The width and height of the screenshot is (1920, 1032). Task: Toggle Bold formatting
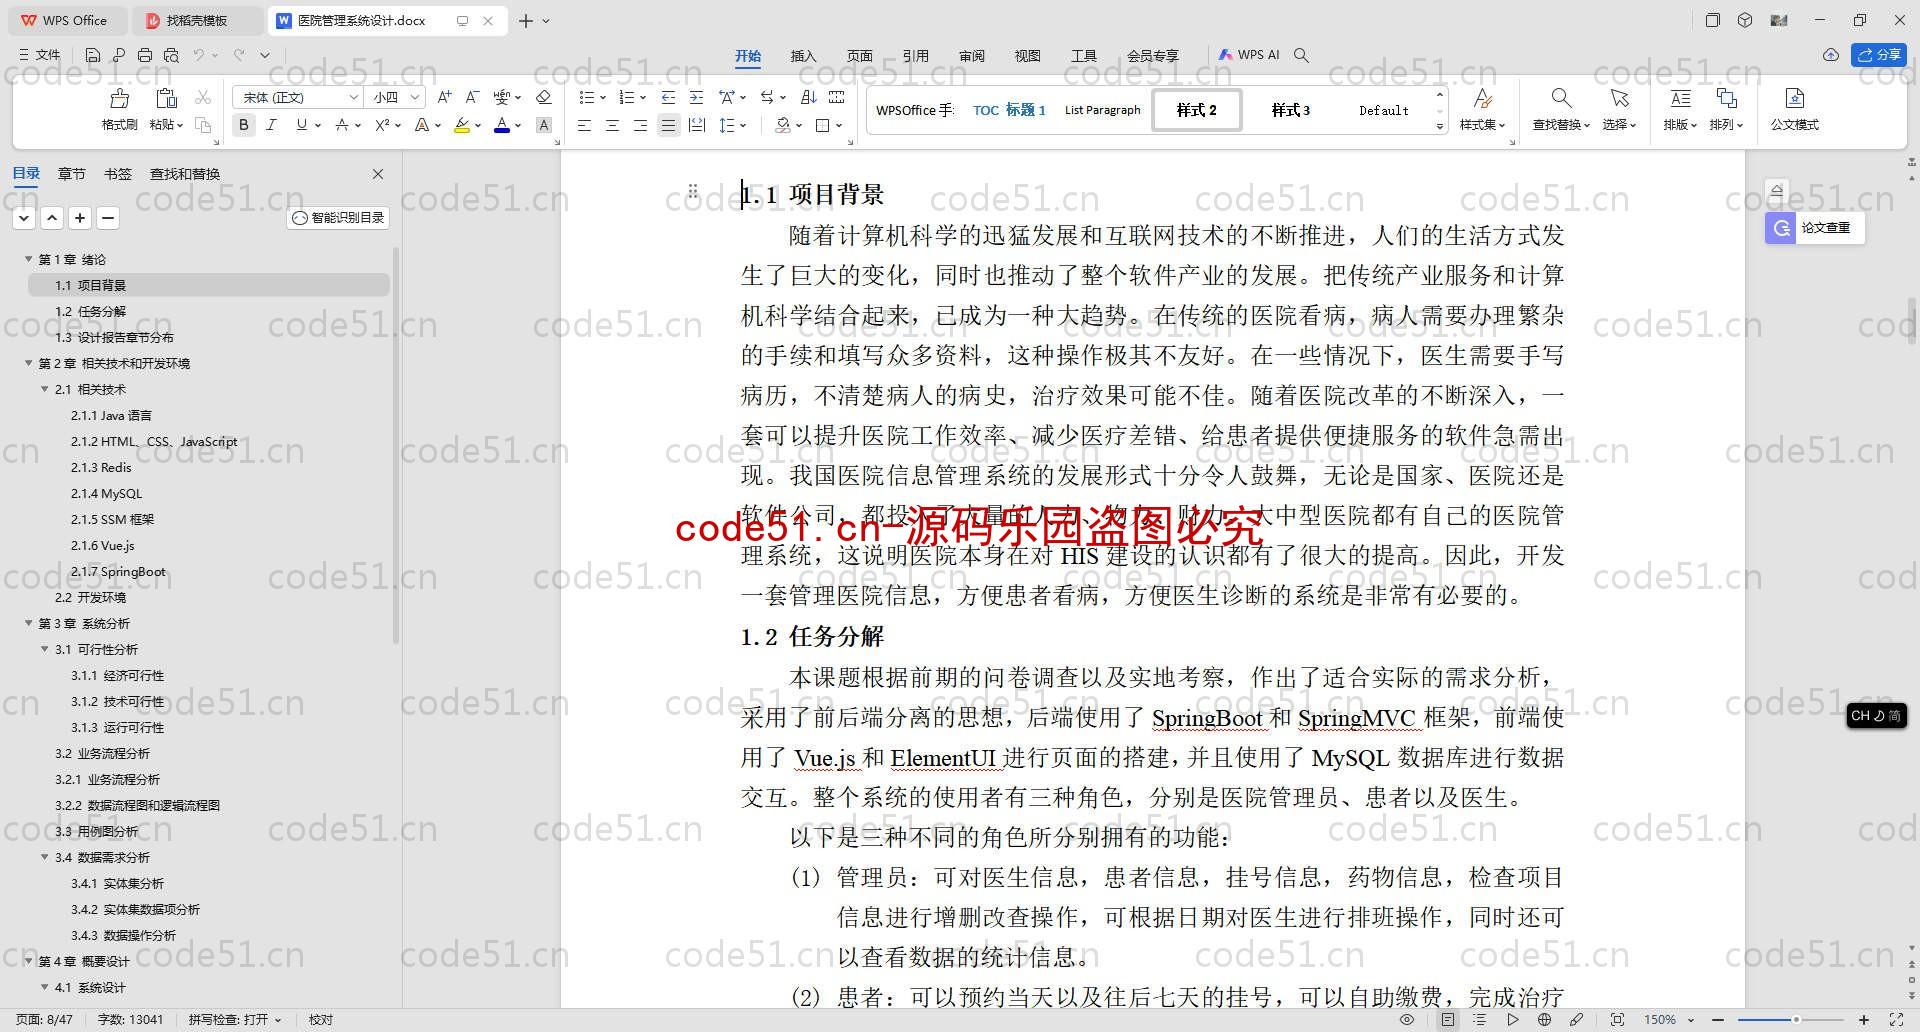[243, 125]
